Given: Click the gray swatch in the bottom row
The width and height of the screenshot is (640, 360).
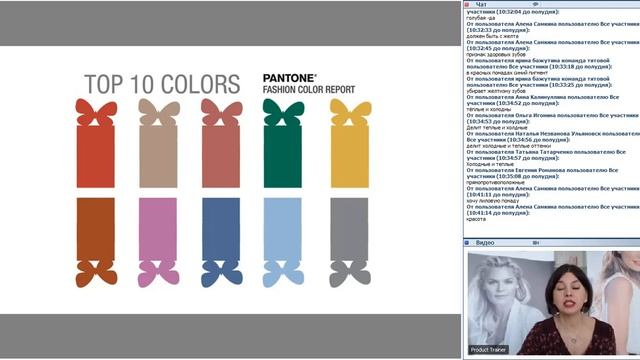Looking at the screenshot, I should [x=349, y=229].
